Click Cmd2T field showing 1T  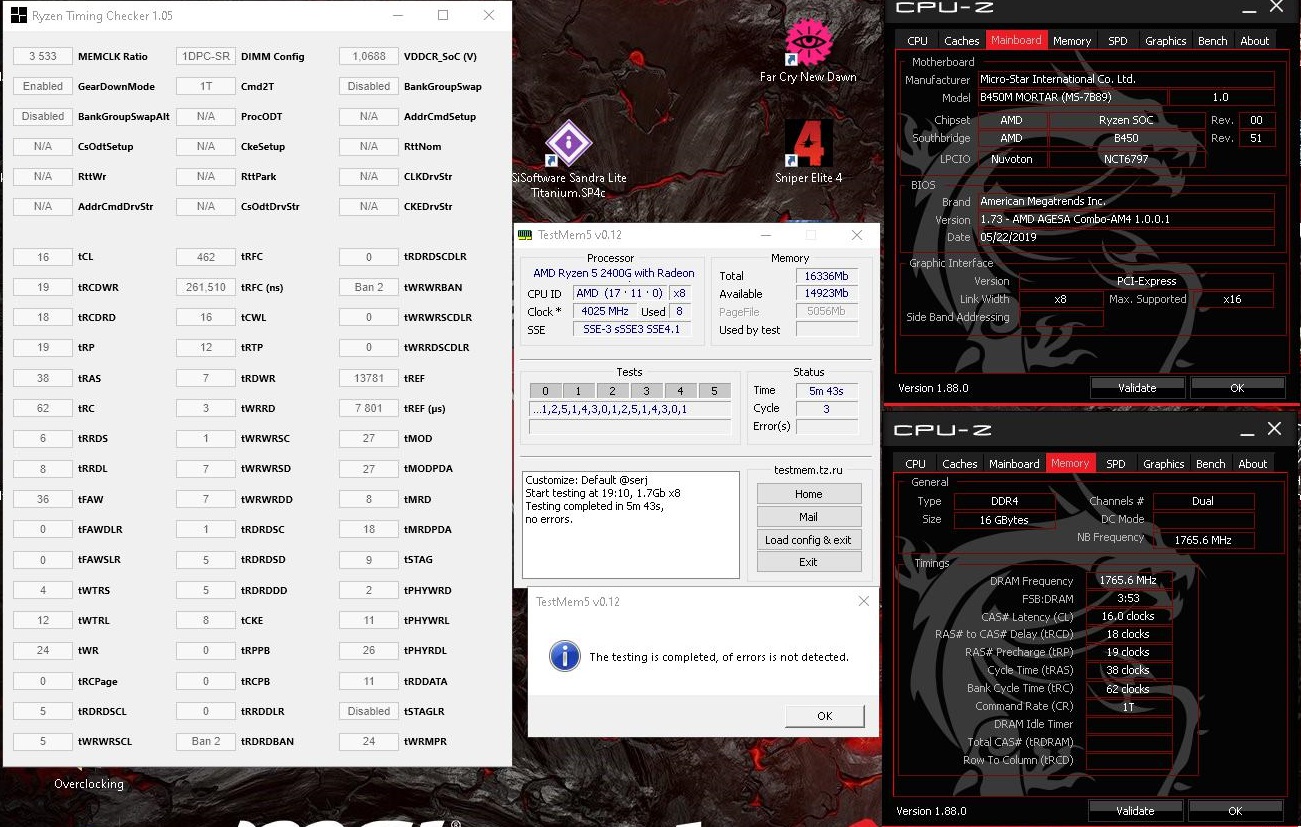coord(205,87)
